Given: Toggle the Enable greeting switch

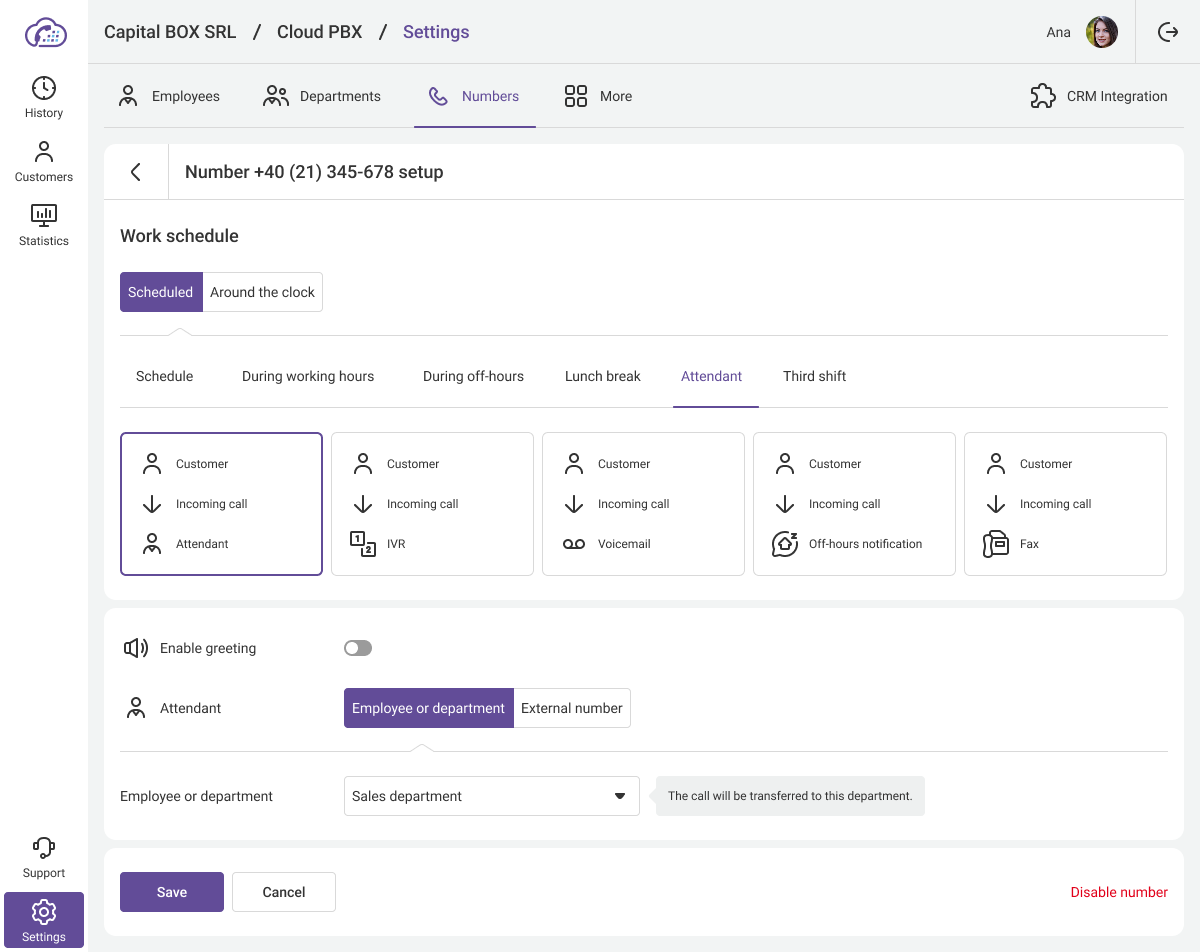Looking at the screenshot, I should click(x=358, y=648).
